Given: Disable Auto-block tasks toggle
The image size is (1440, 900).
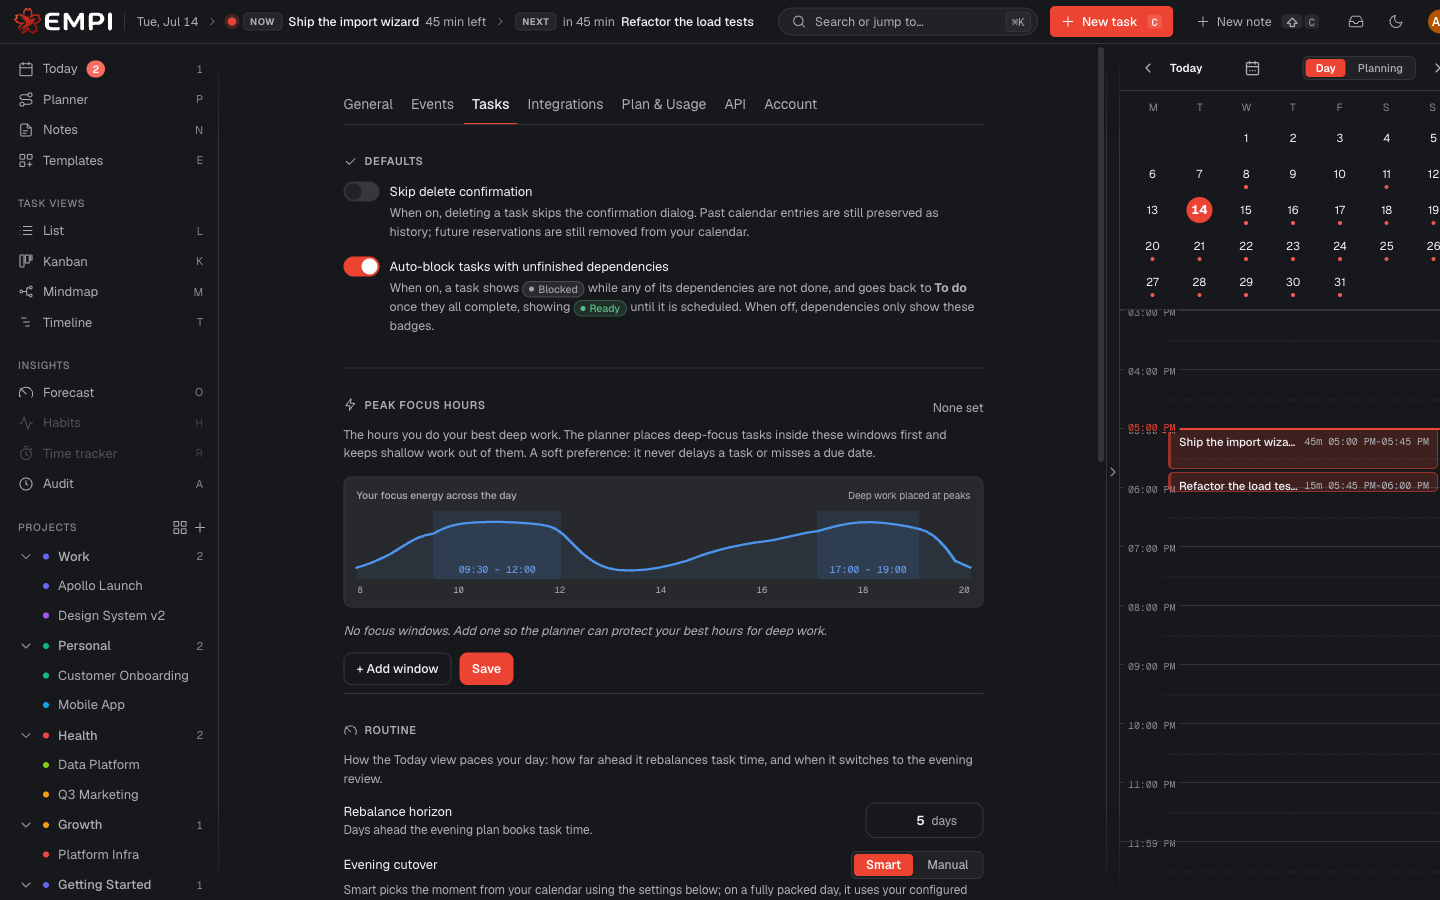Looking at the screenshot, I should click(x=361, y=266).
